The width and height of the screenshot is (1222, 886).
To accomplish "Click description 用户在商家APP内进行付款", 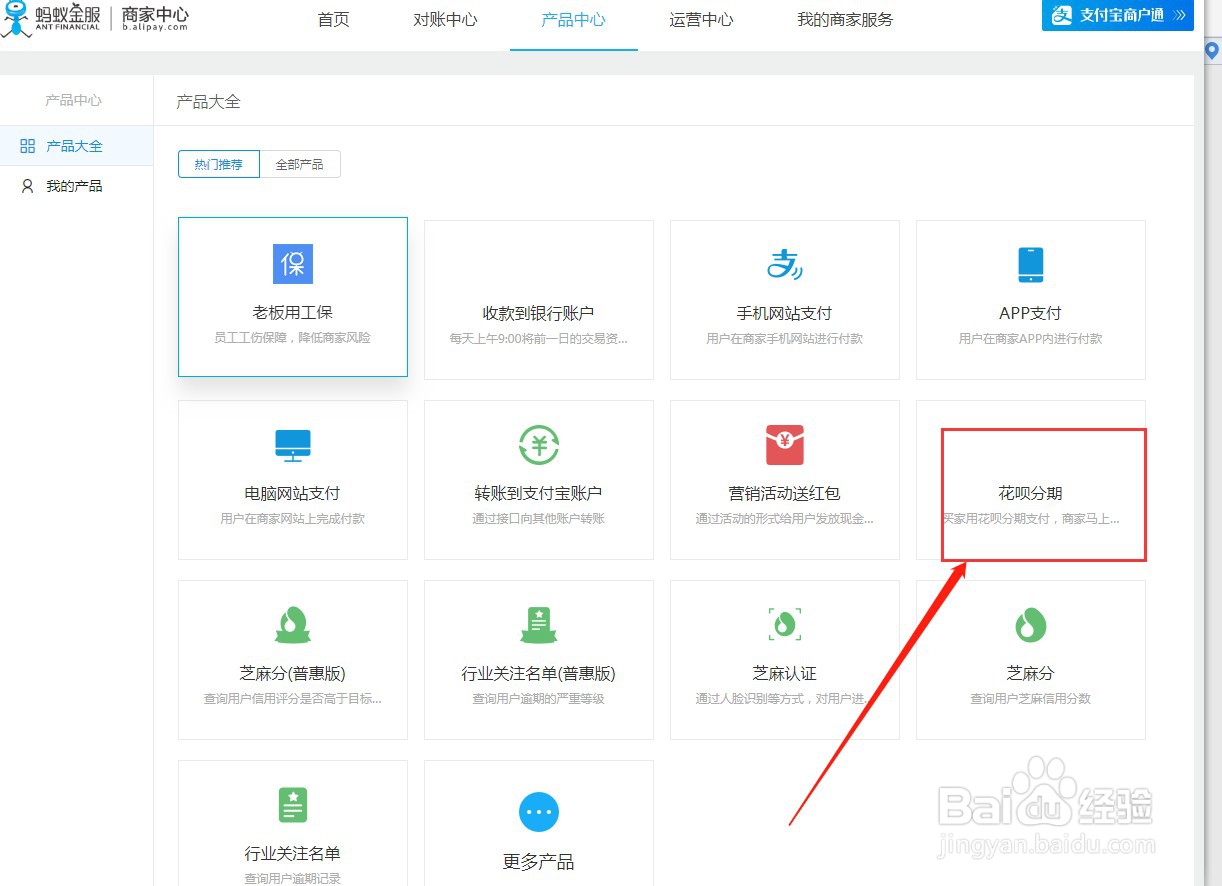I will point(1031,338).
